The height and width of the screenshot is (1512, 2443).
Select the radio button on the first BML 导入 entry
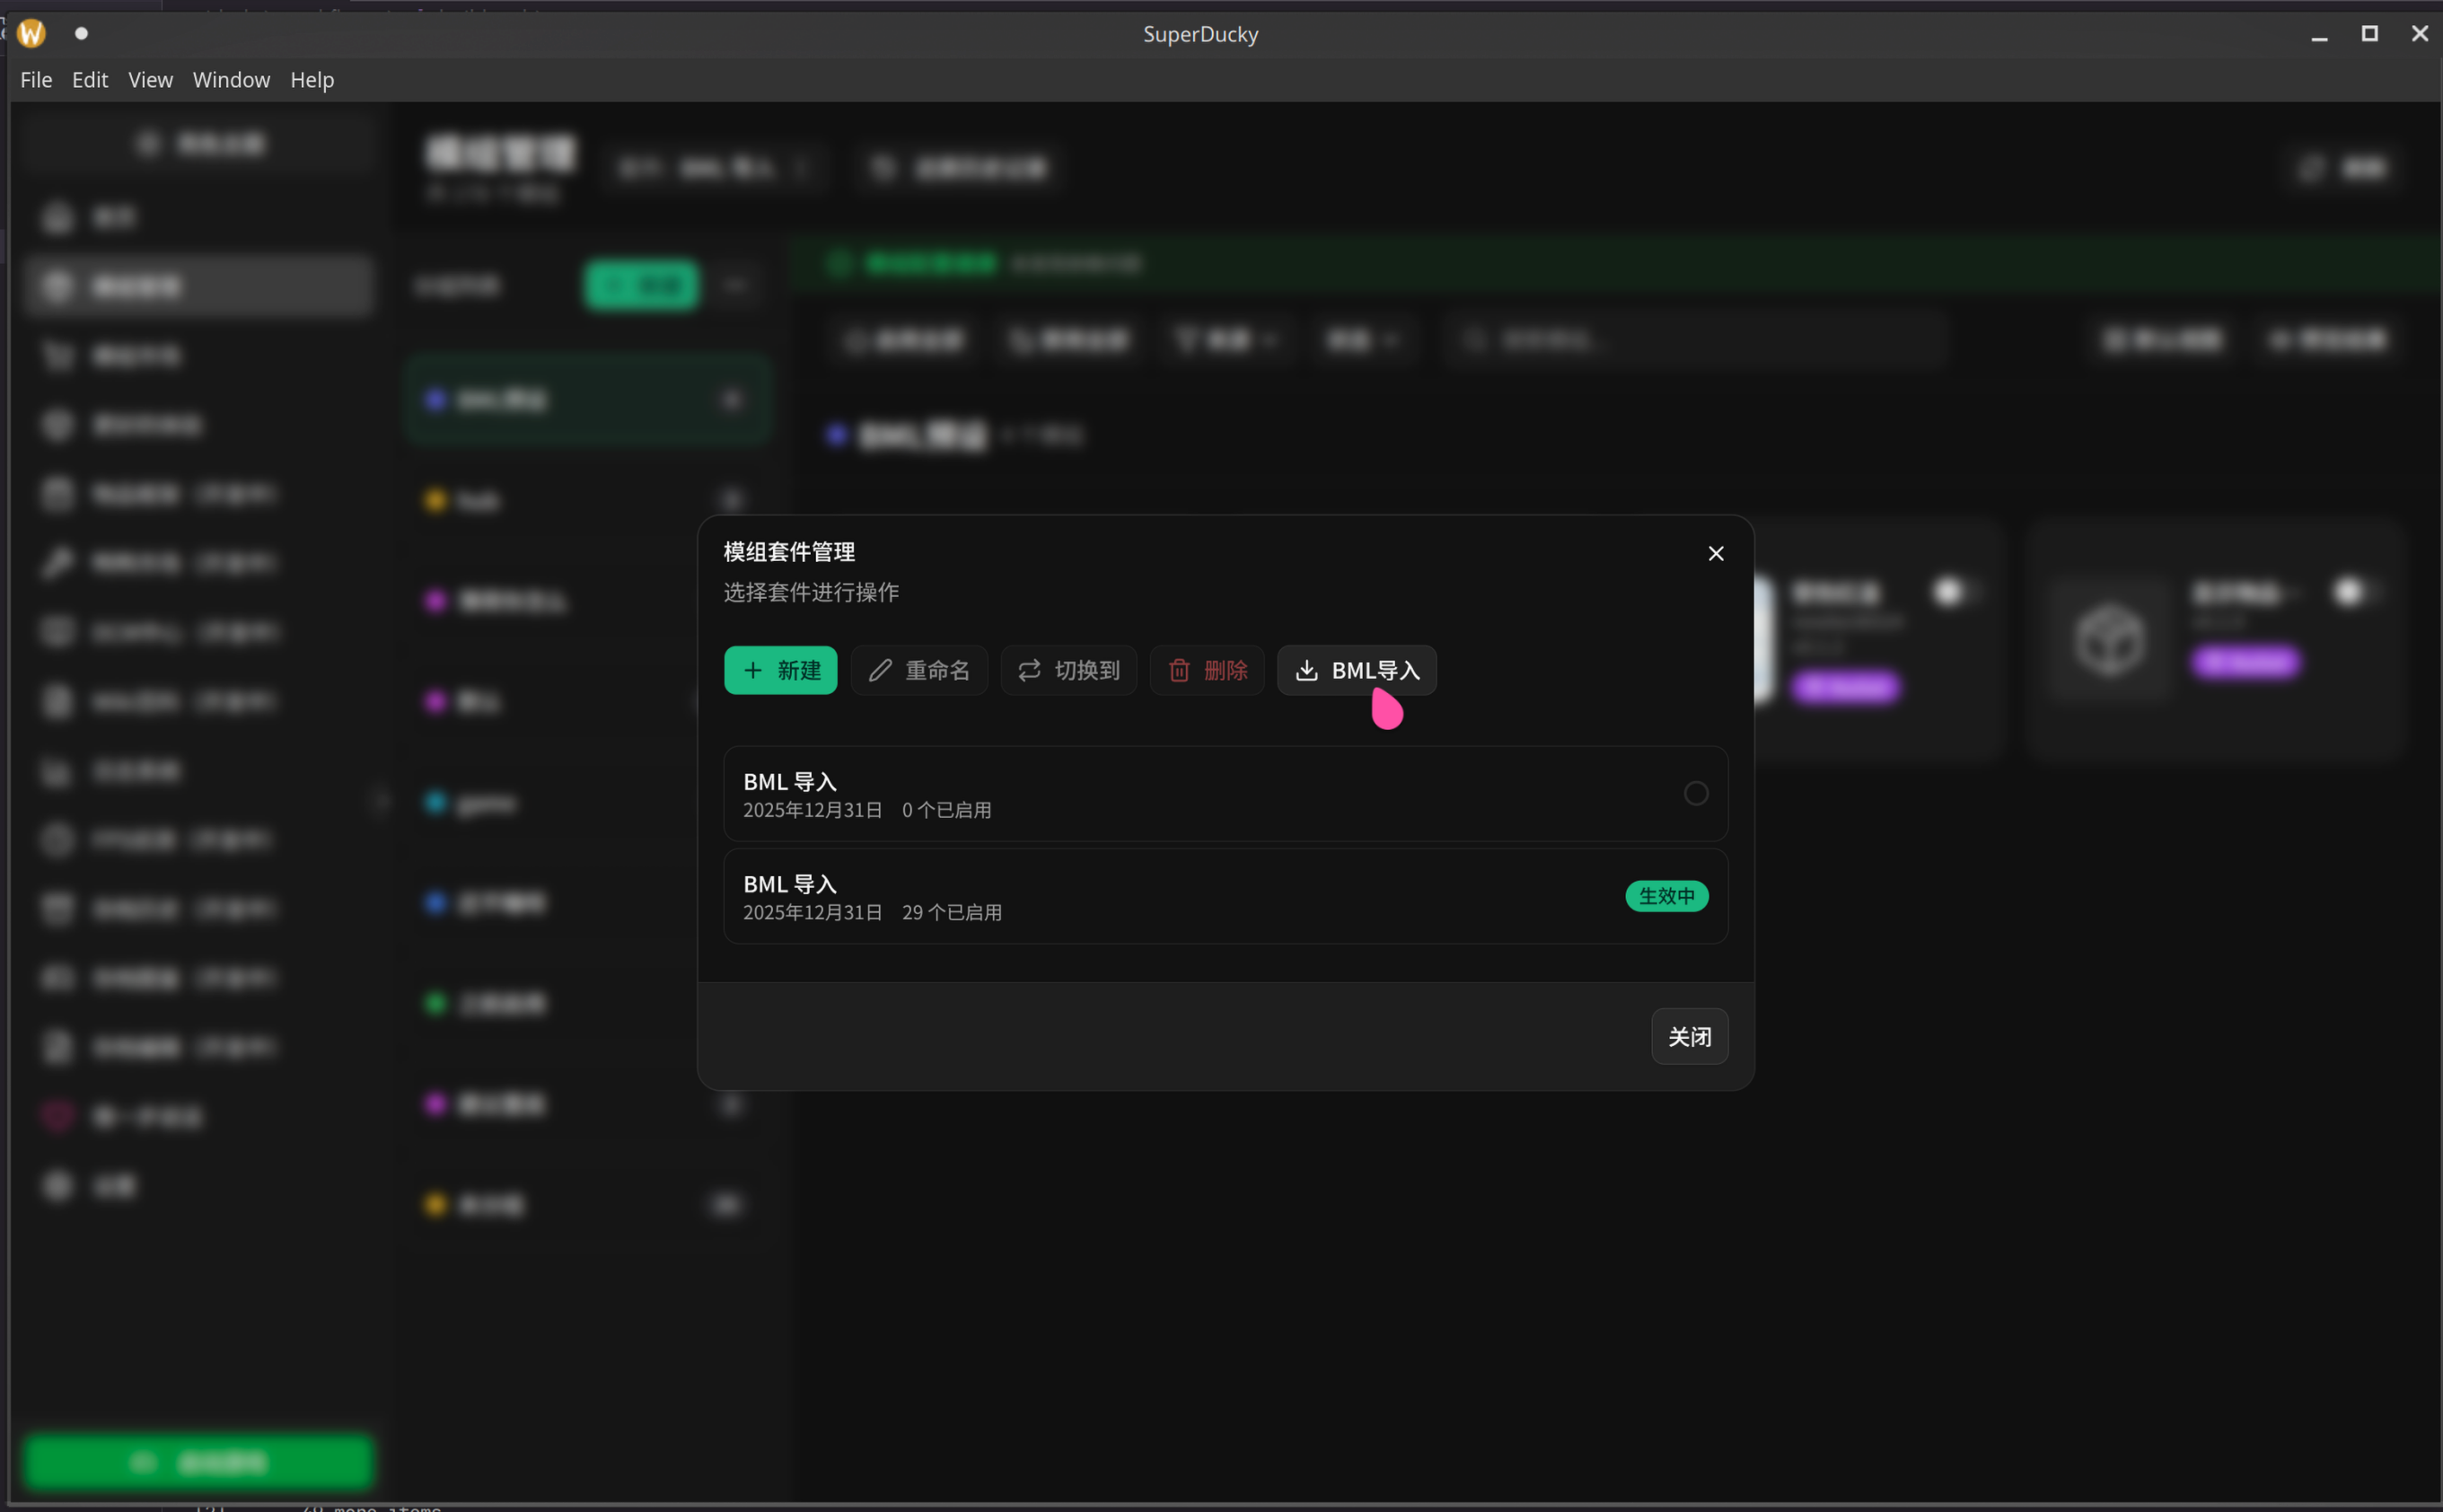coord(1695,793)
